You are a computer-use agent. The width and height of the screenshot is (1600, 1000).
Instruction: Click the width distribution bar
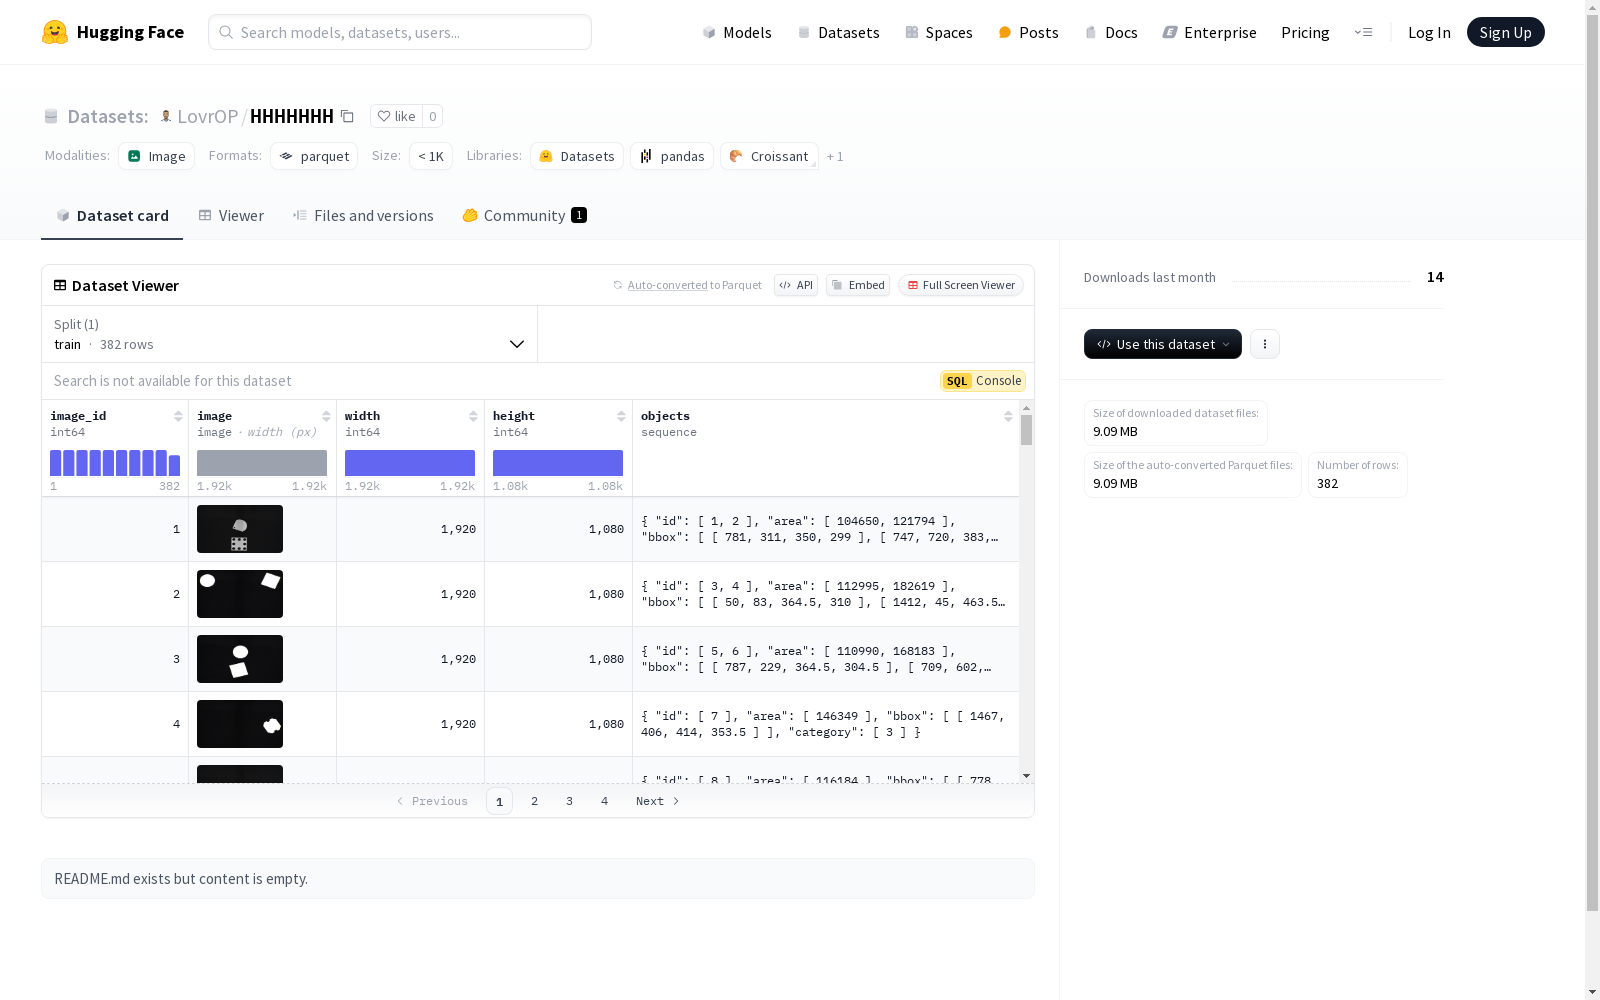[410, 463]
